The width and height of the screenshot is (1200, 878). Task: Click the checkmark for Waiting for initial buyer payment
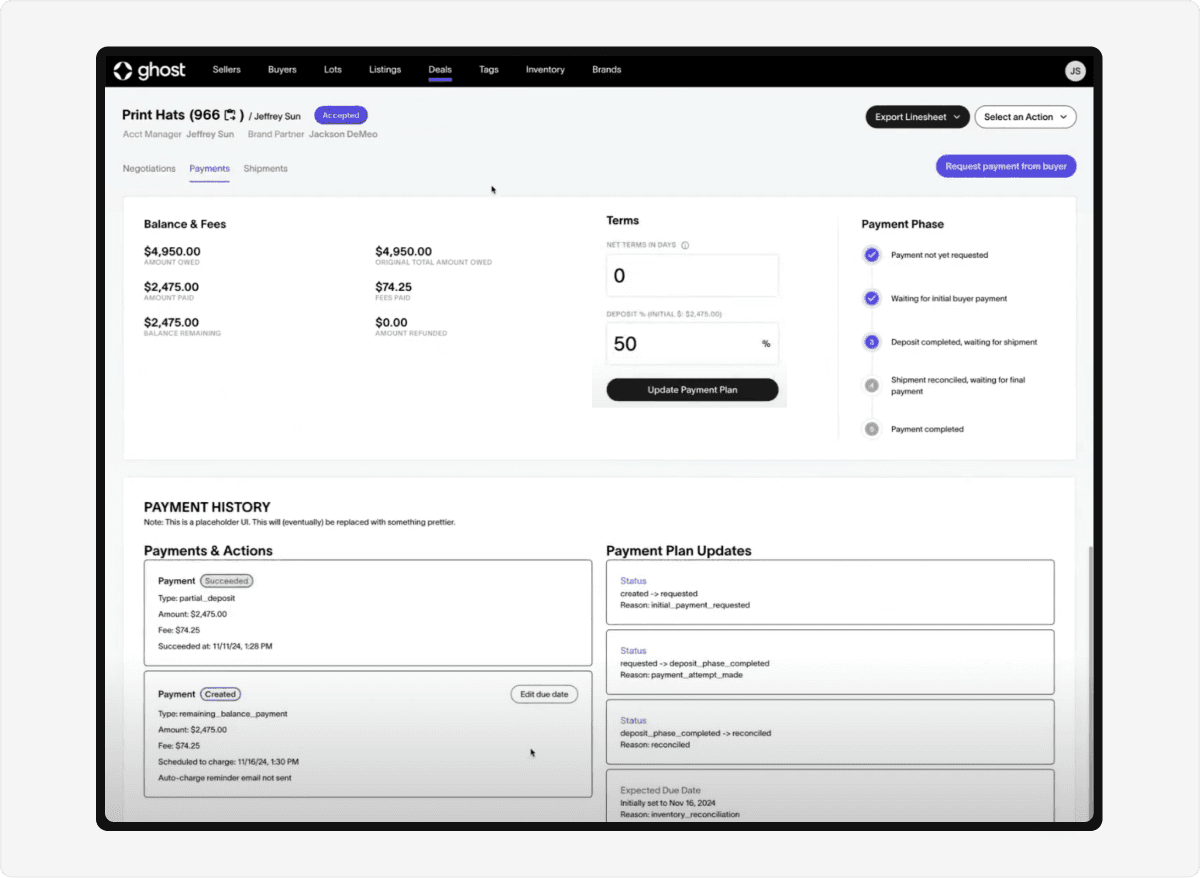point(871,298)
